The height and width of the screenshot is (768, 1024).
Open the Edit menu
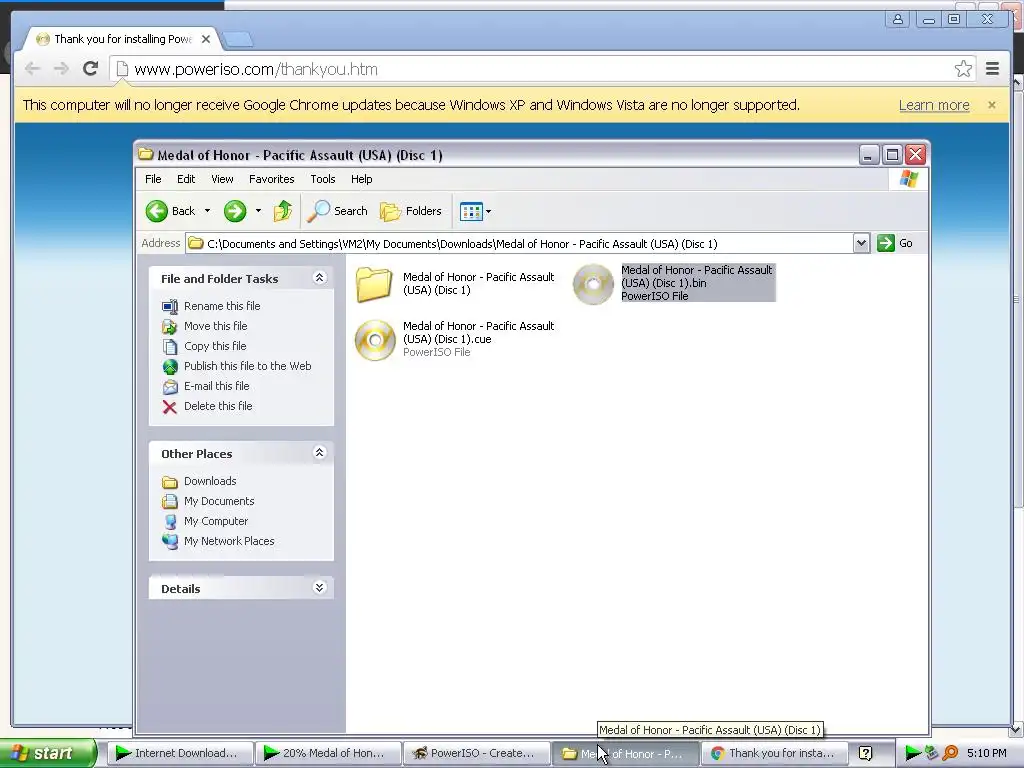click(x=186, y=179)
